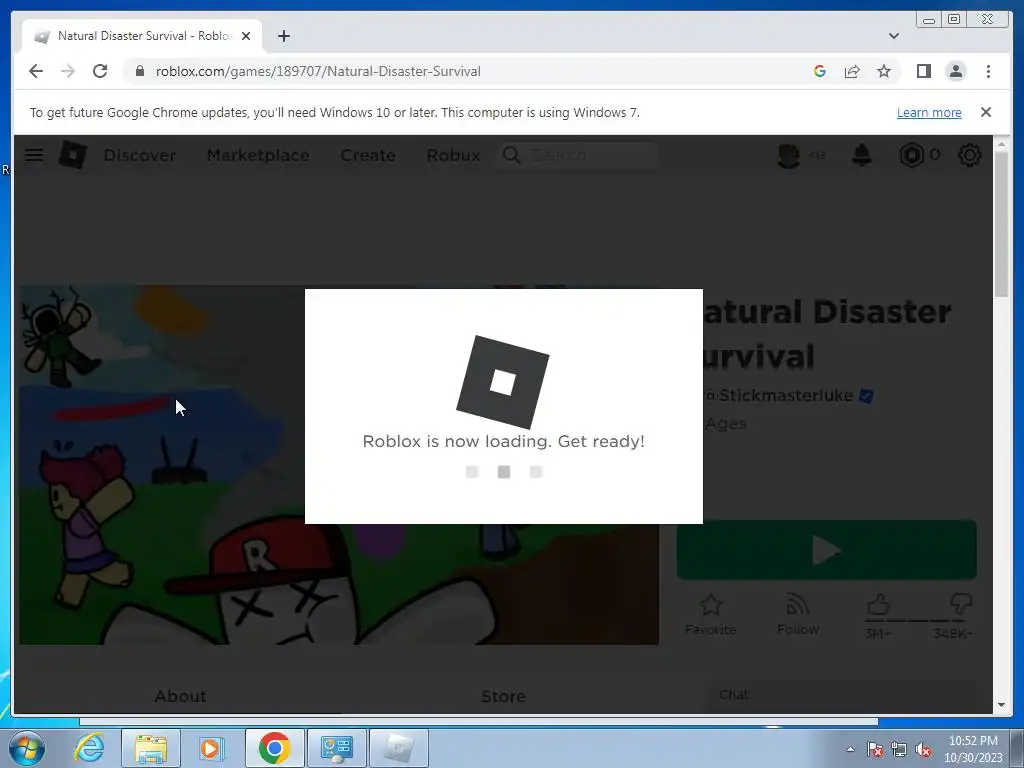
Task: Open the user avatar profile
Action: pyautogui.click(x=789, y=155)
